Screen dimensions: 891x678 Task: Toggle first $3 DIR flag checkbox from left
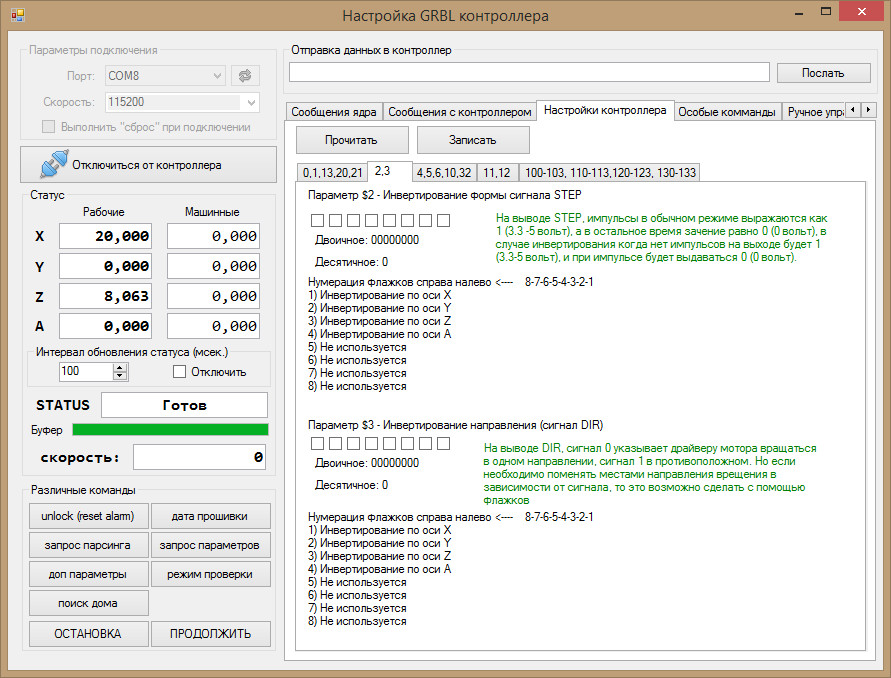[x=318, y=443]
